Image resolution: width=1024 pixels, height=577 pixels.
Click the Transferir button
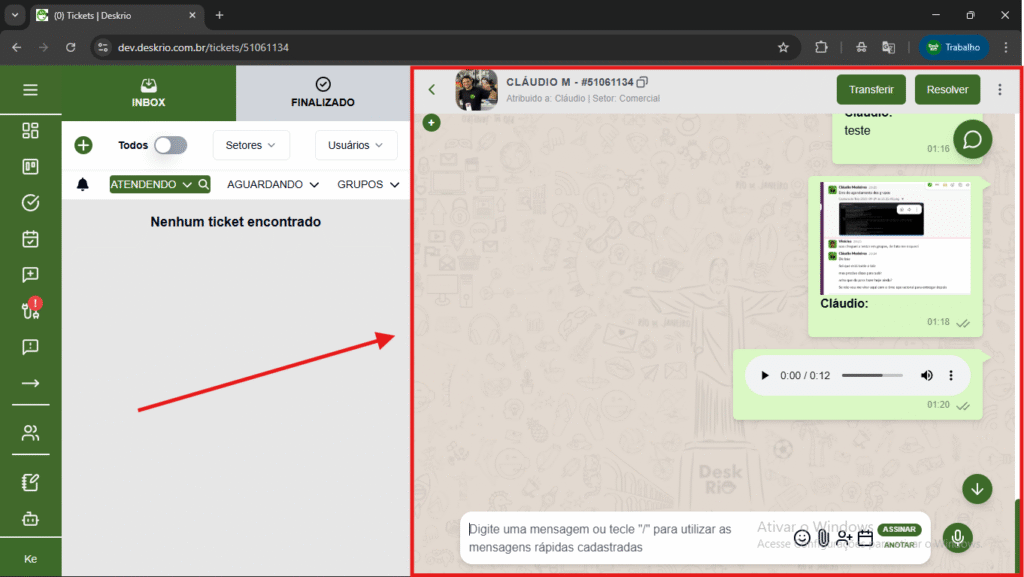tap(871, 89)
